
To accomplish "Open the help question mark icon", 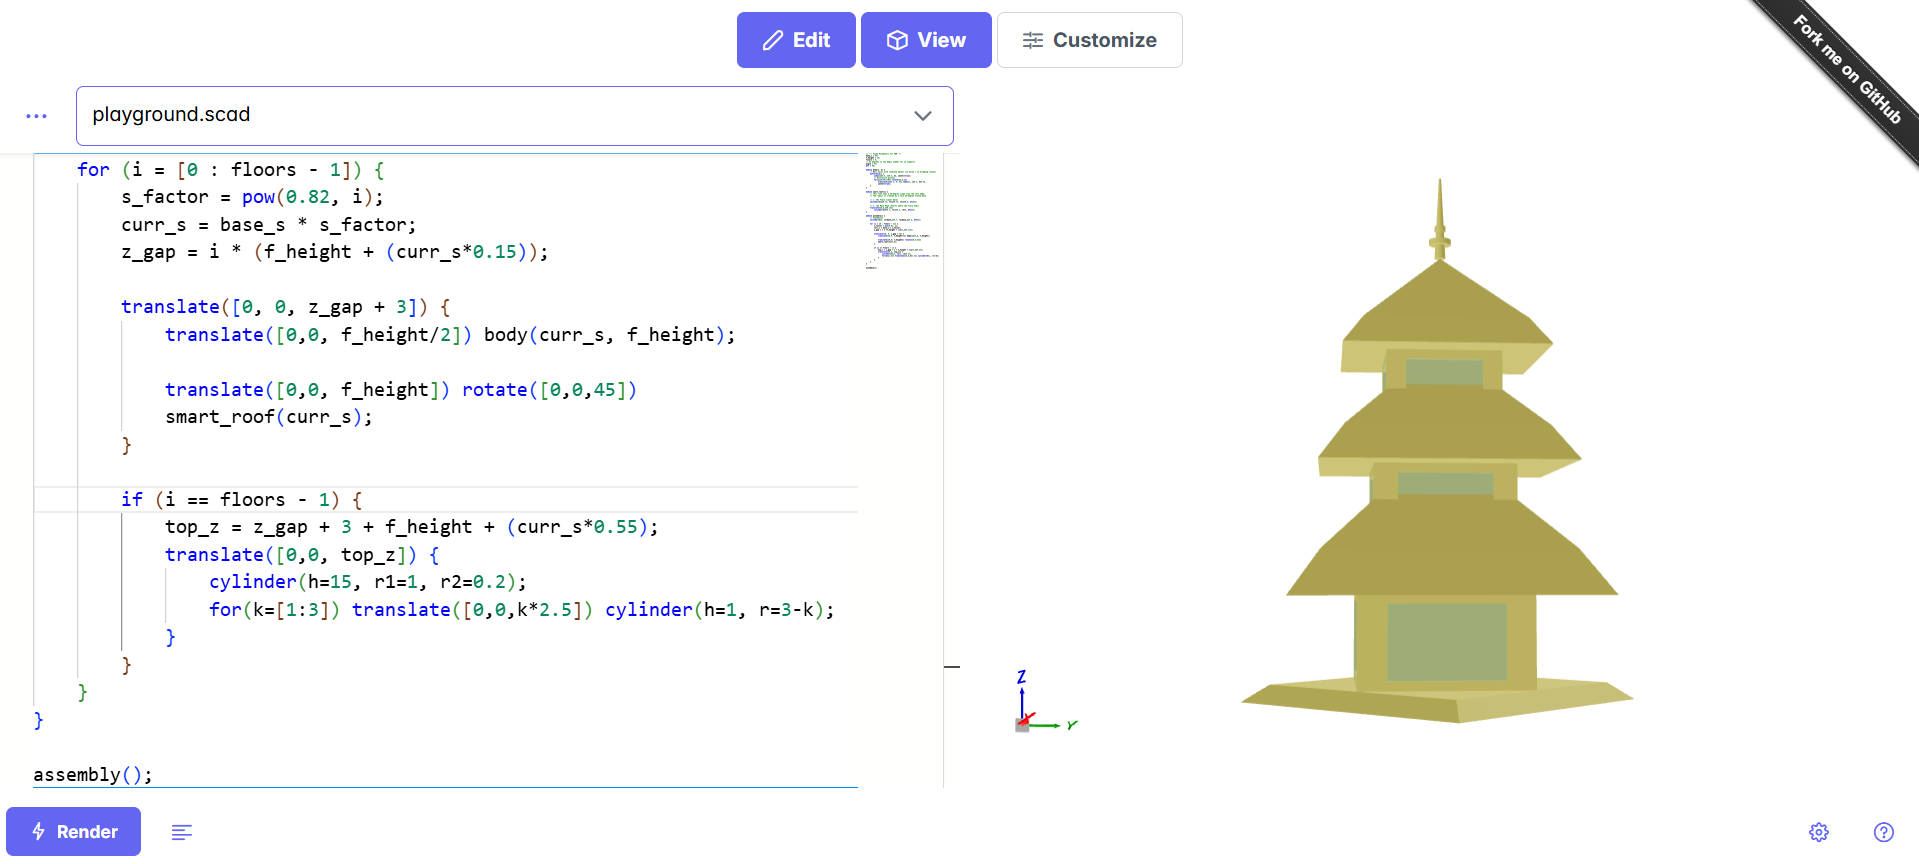I will click(1884, 832).
